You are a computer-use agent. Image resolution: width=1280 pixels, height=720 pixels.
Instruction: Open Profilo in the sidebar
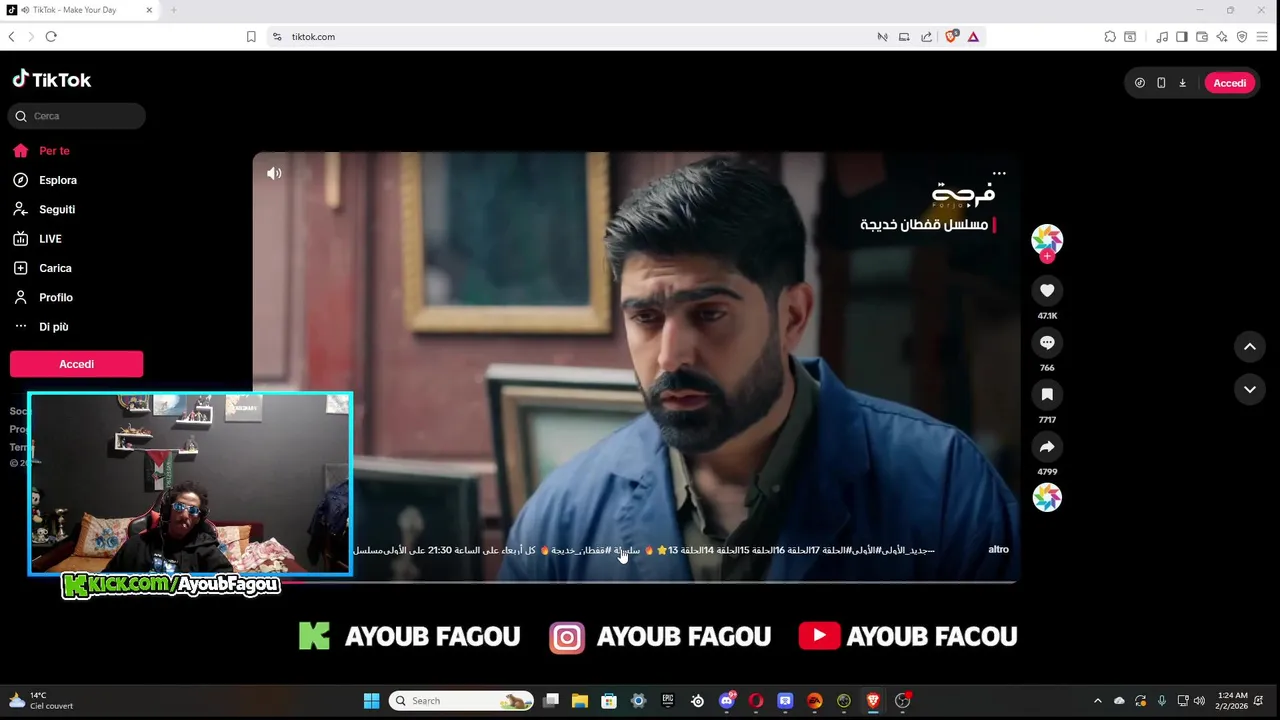point(56,297)
